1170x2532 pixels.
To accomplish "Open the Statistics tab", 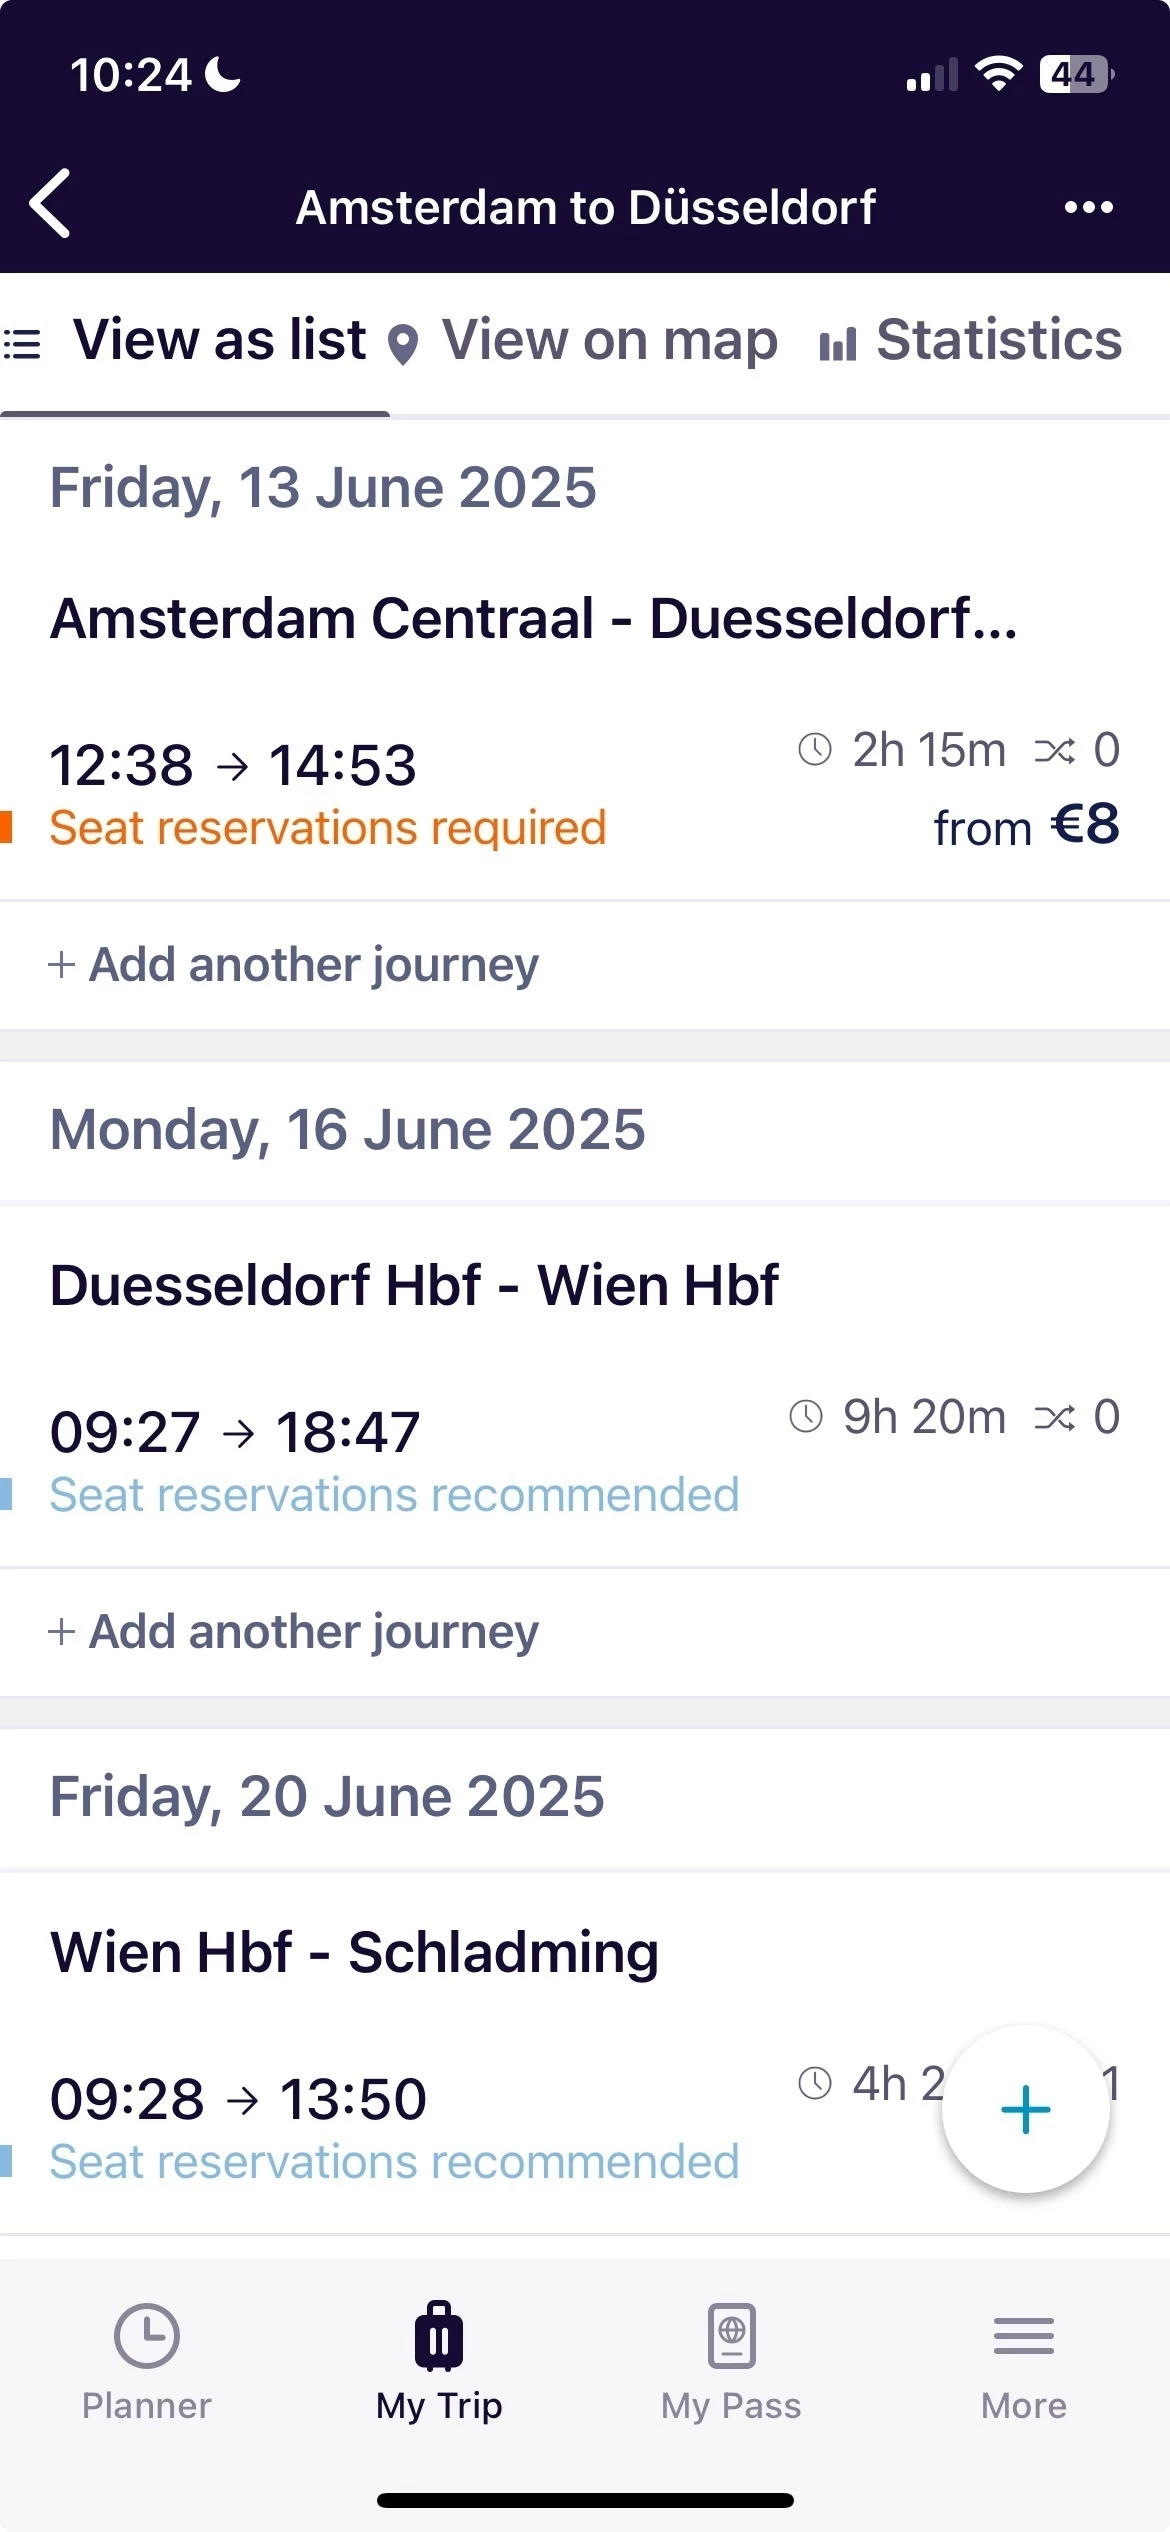I will (998, 340).
